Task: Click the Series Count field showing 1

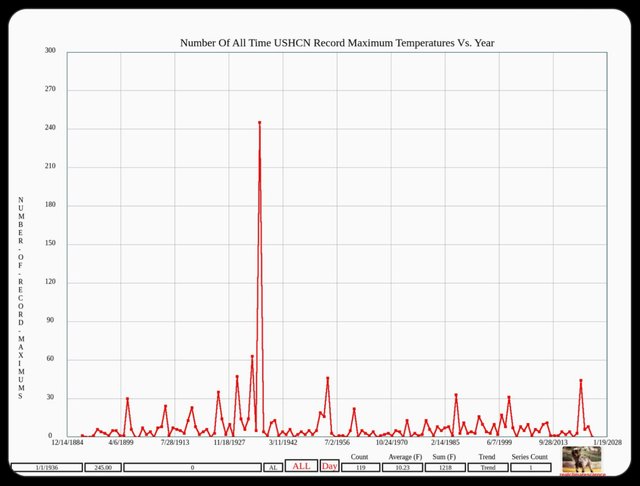Action: [531, 467]
